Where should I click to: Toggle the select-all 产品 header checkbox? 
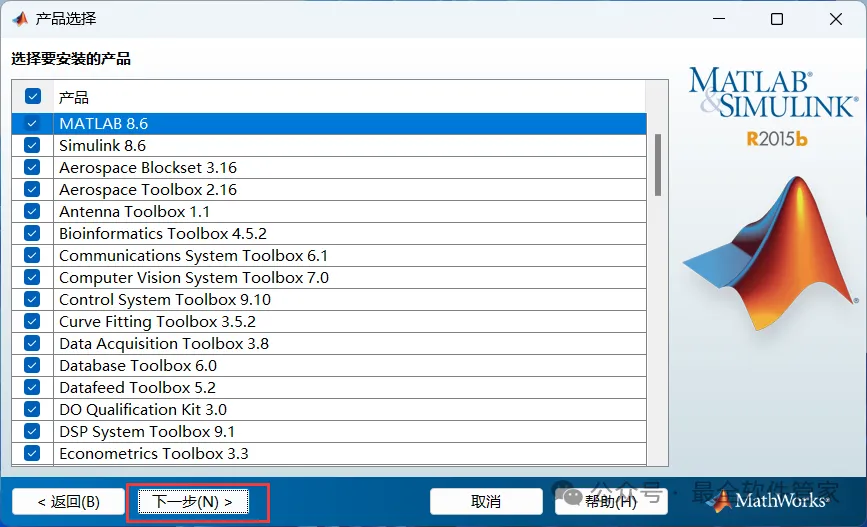click(x=33, y=96)
